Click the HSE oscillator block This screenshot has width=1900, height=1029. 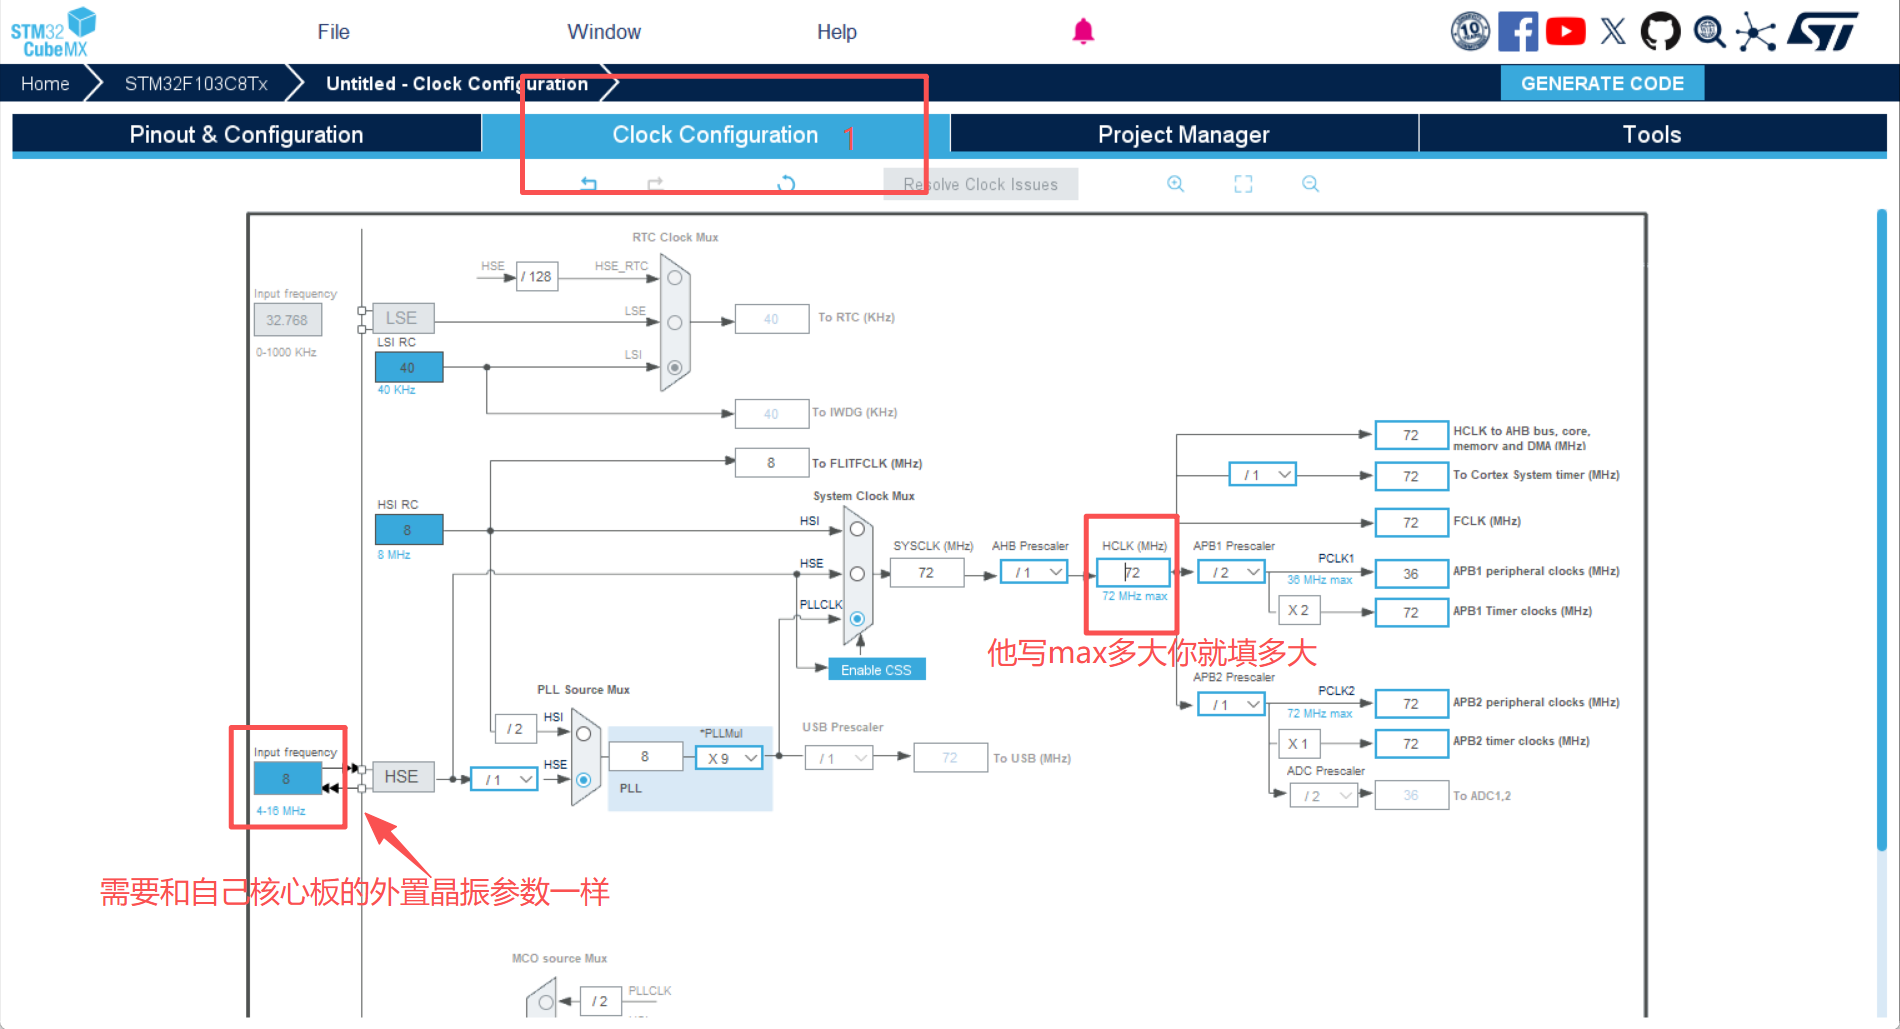pyautogui.click(x=402, y=777)
